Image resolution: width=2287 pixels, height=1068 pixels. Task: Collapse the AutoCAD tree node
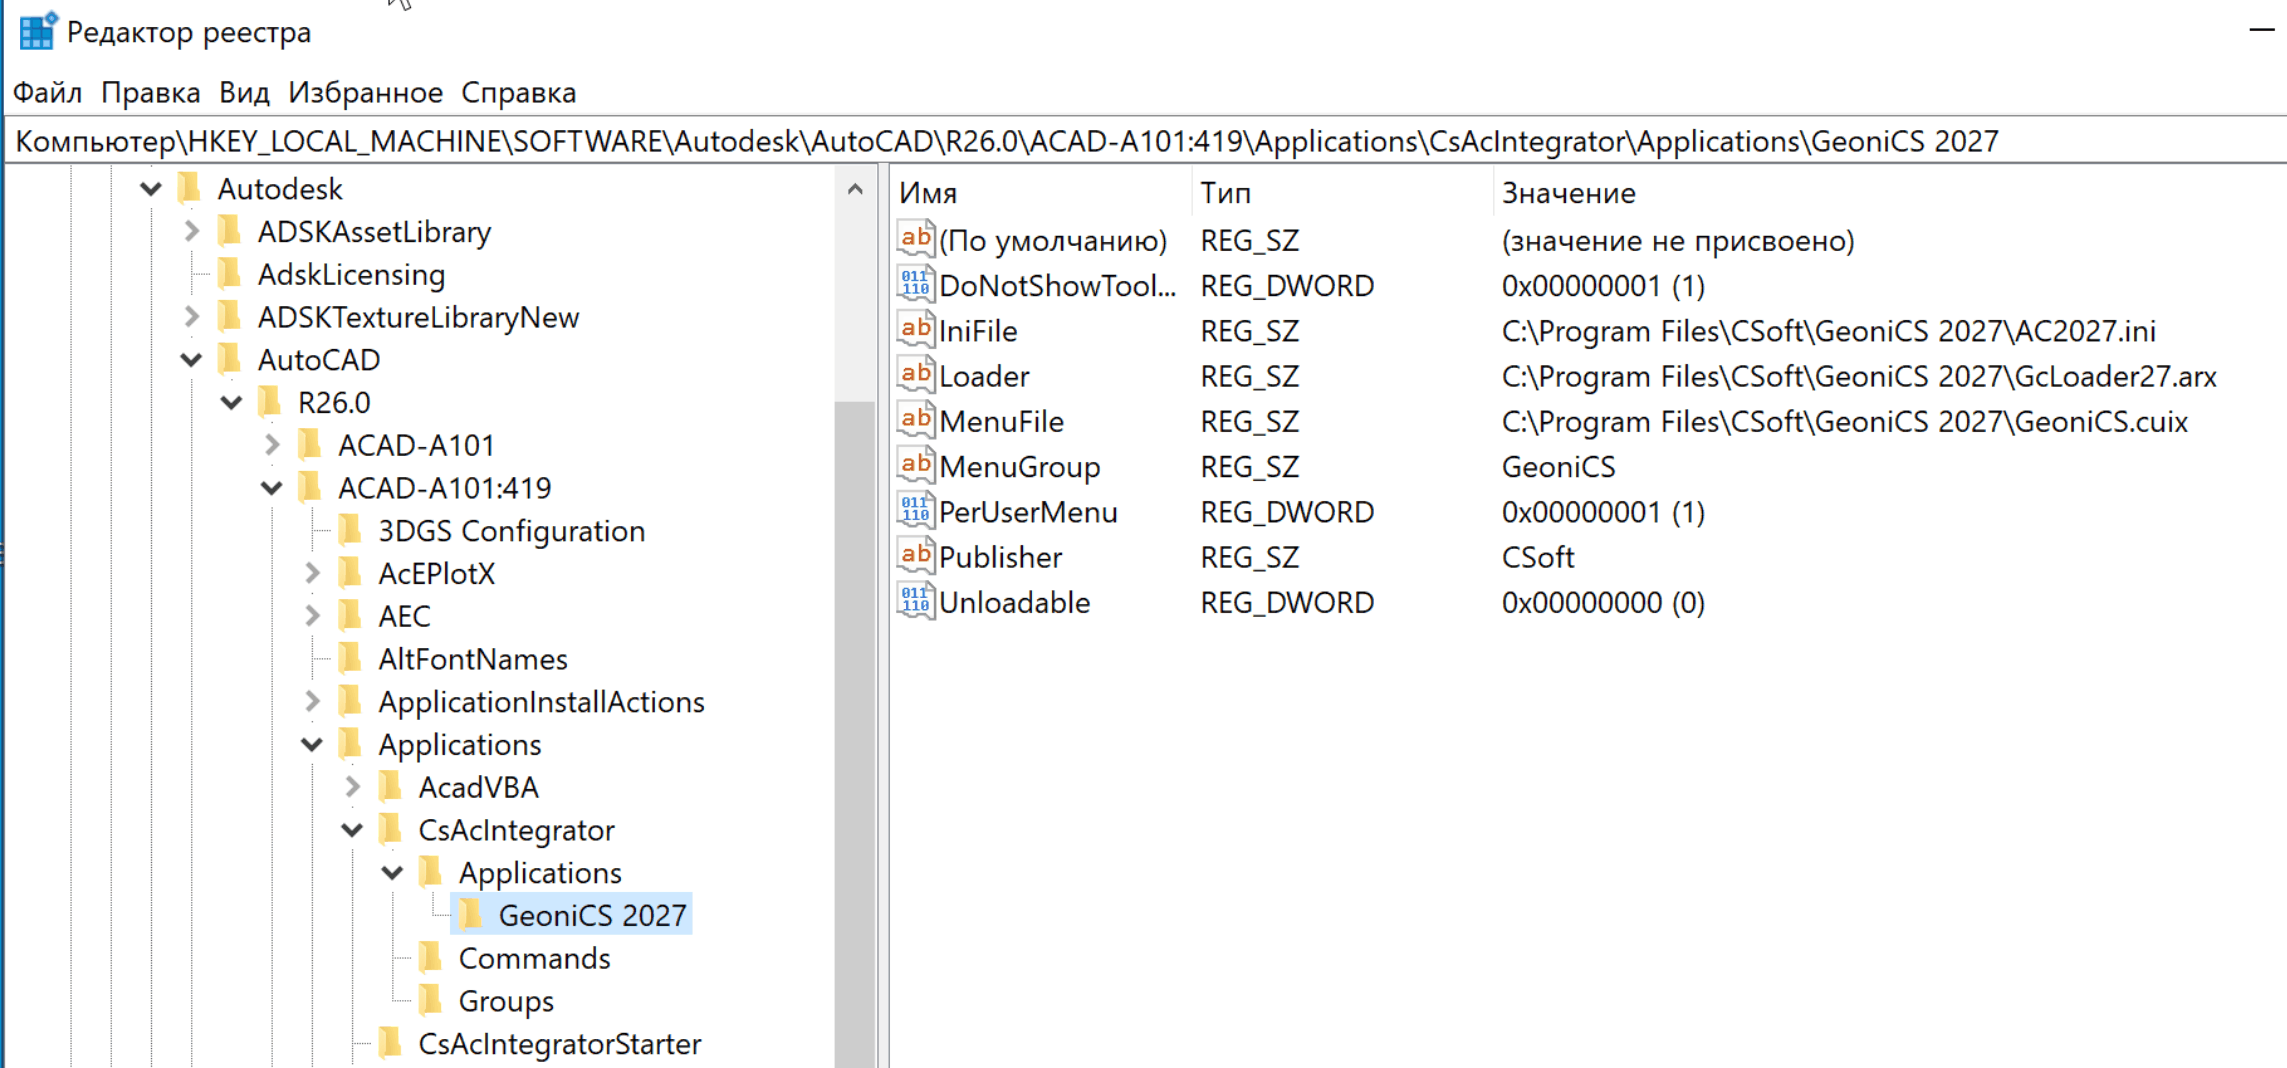point(191,359)
